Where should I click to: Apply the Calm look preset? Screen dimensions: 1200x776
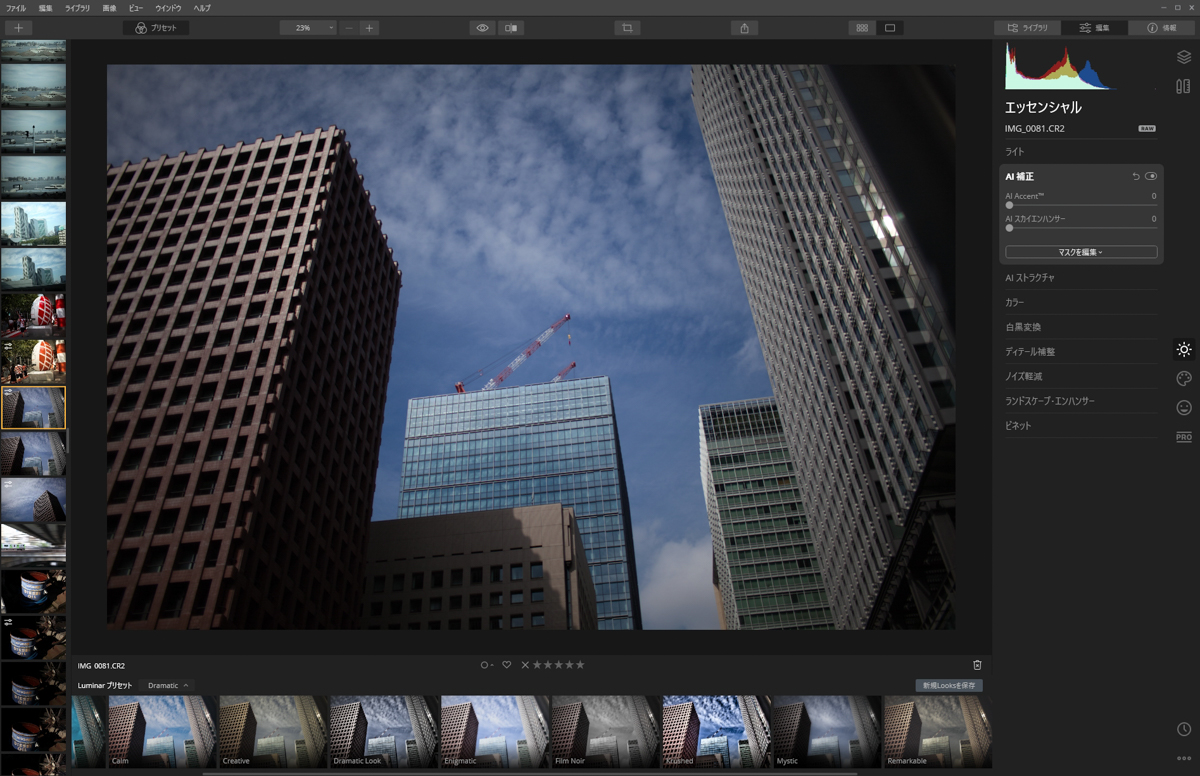[x=163, y=732]
